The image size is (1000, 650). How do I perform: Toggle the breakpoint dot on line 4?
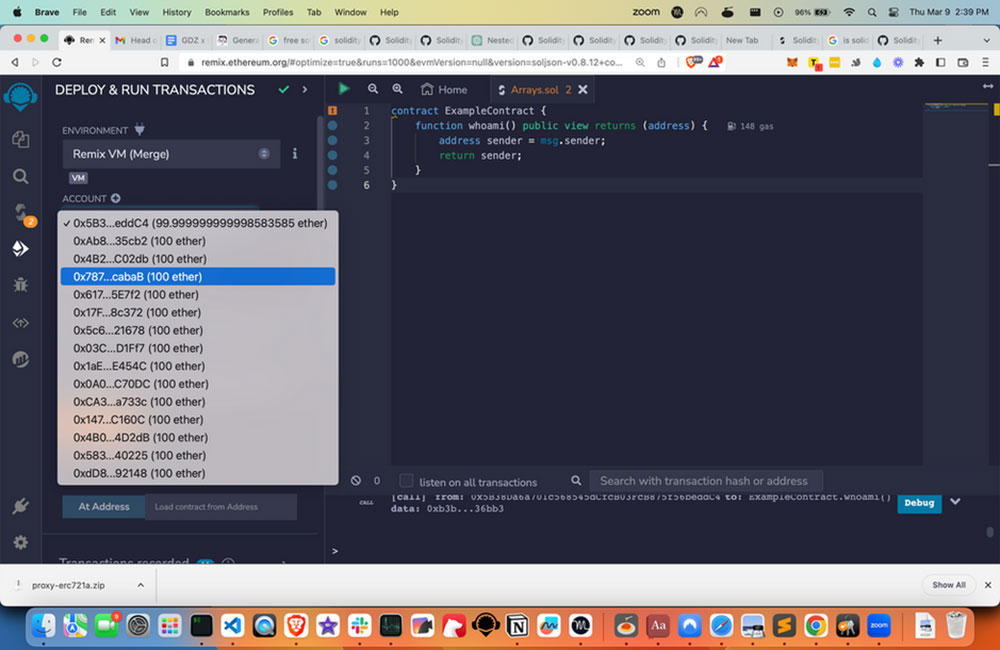point(332,155)
